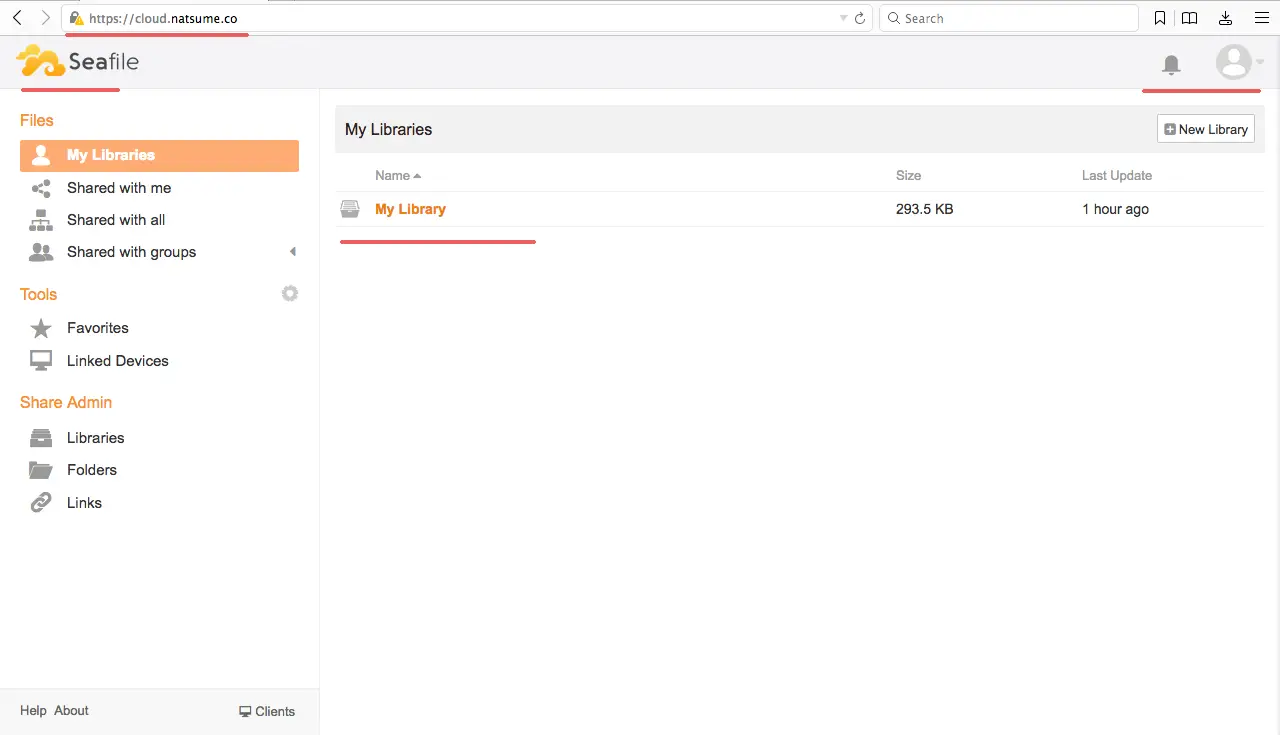This screenshot has height=735, width=1280.
Task: Open the About link
Action: coord(71,710)
